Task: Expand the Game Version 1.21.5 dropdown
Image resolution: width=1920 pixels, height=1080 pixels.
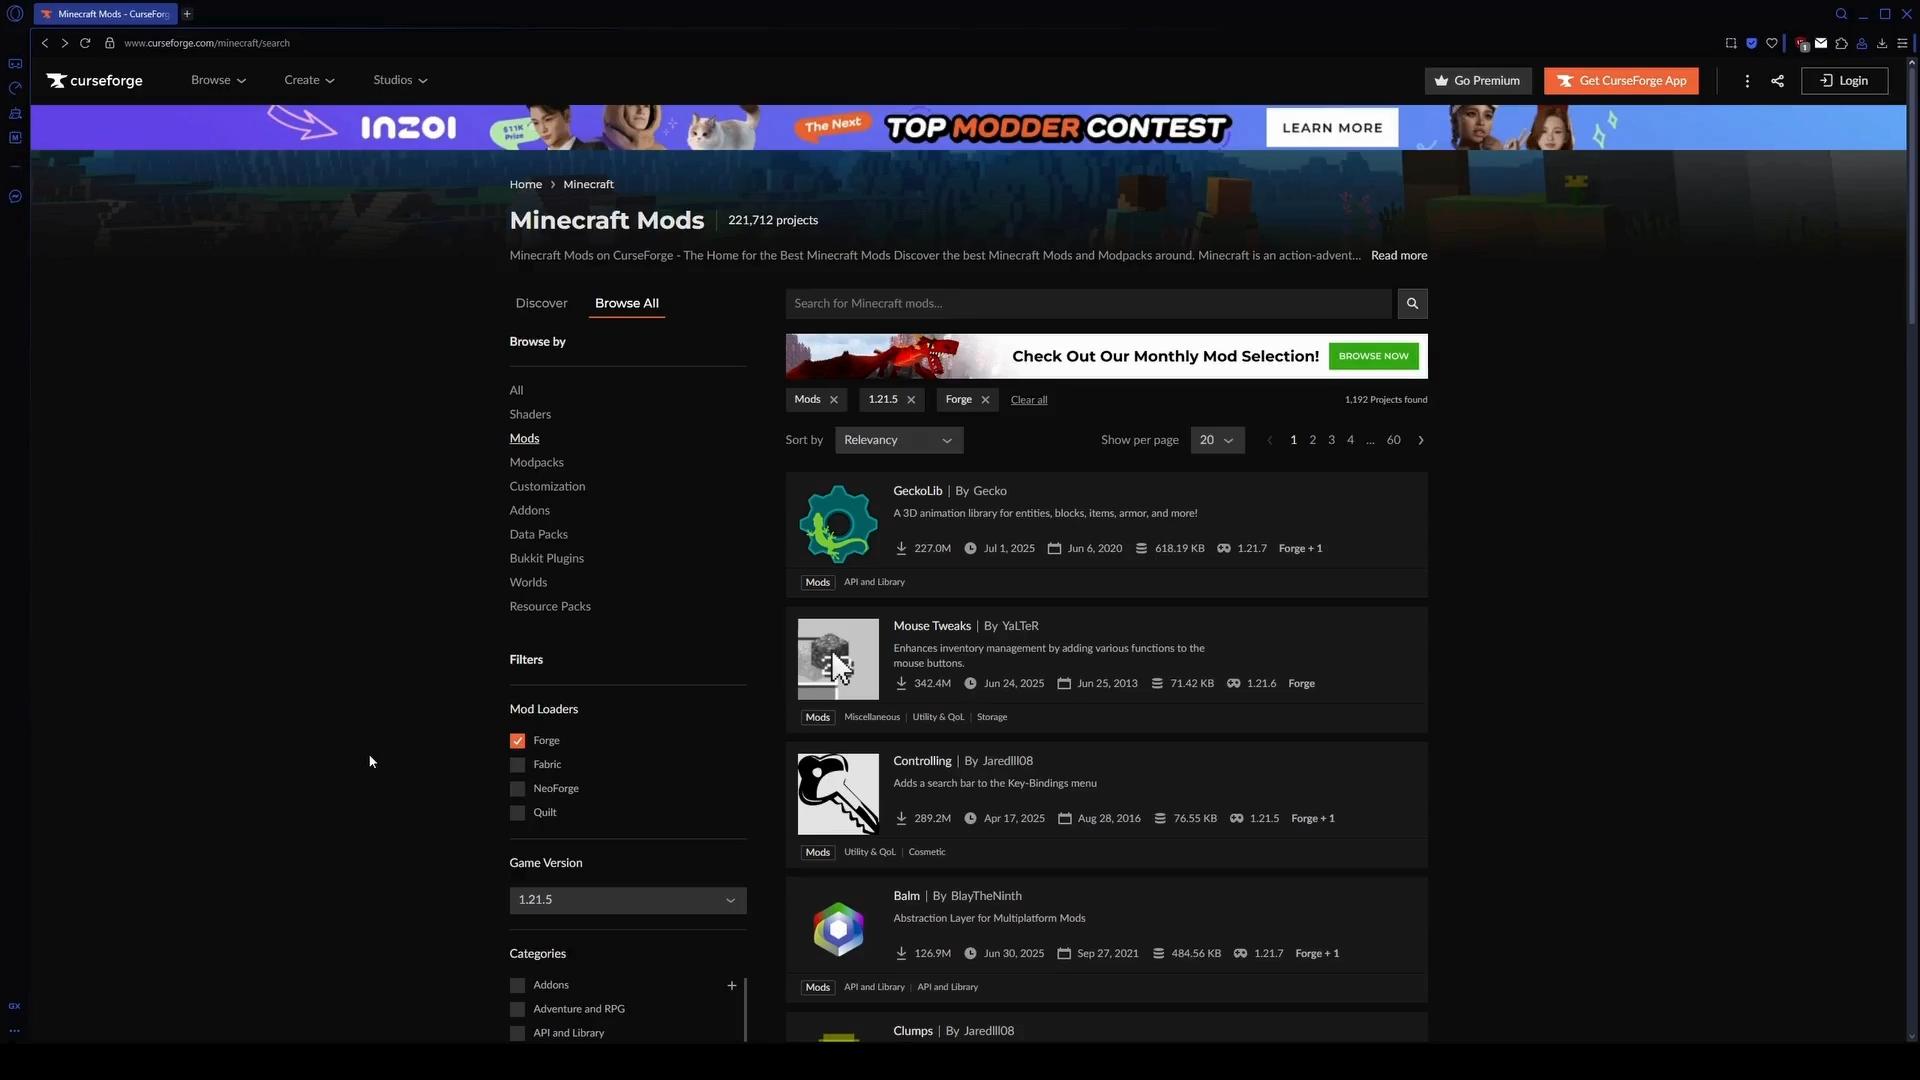Action: (x=627, y=900)
